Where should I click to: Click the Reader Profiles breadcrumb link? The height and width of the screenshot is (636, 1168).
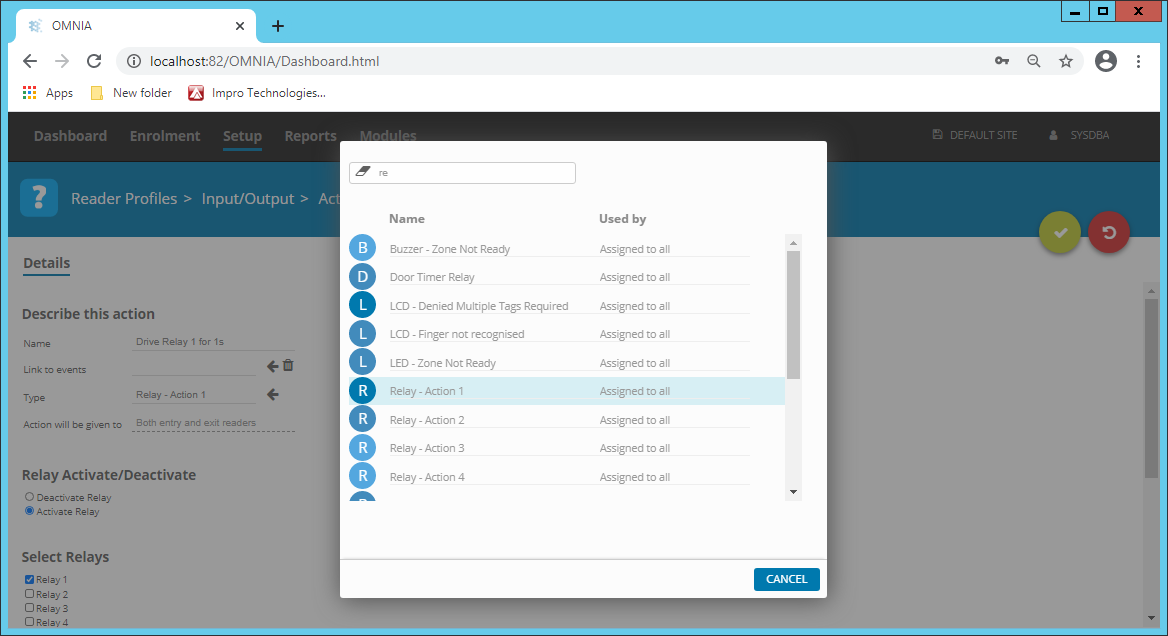(x=124, y=198)
